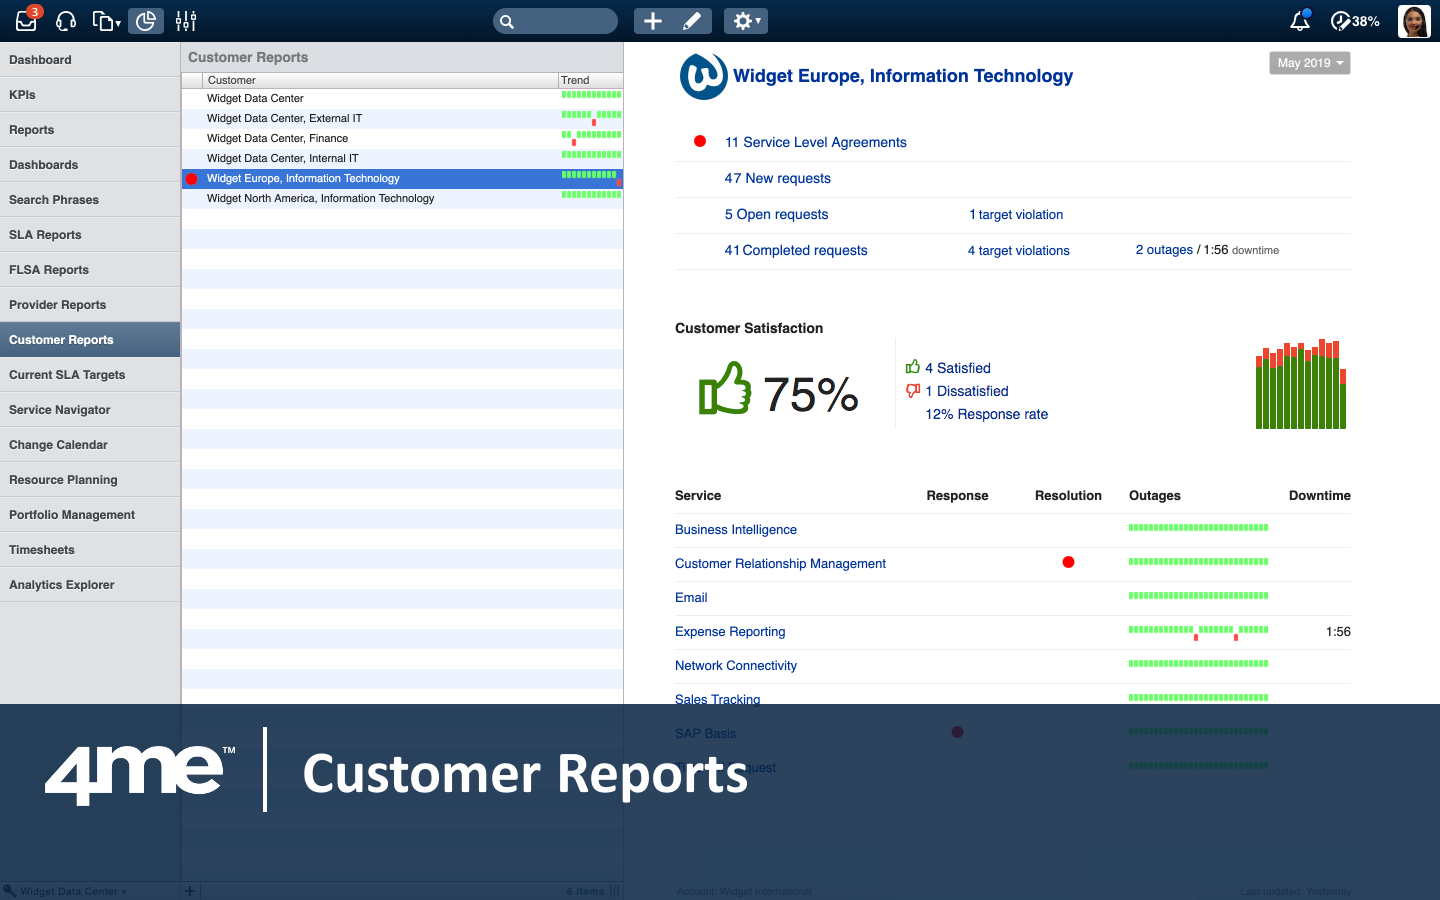Select Widget Data Center, Finance row
The width and height of the screenshot is (1440, 900).
click(x=402, y=139)
